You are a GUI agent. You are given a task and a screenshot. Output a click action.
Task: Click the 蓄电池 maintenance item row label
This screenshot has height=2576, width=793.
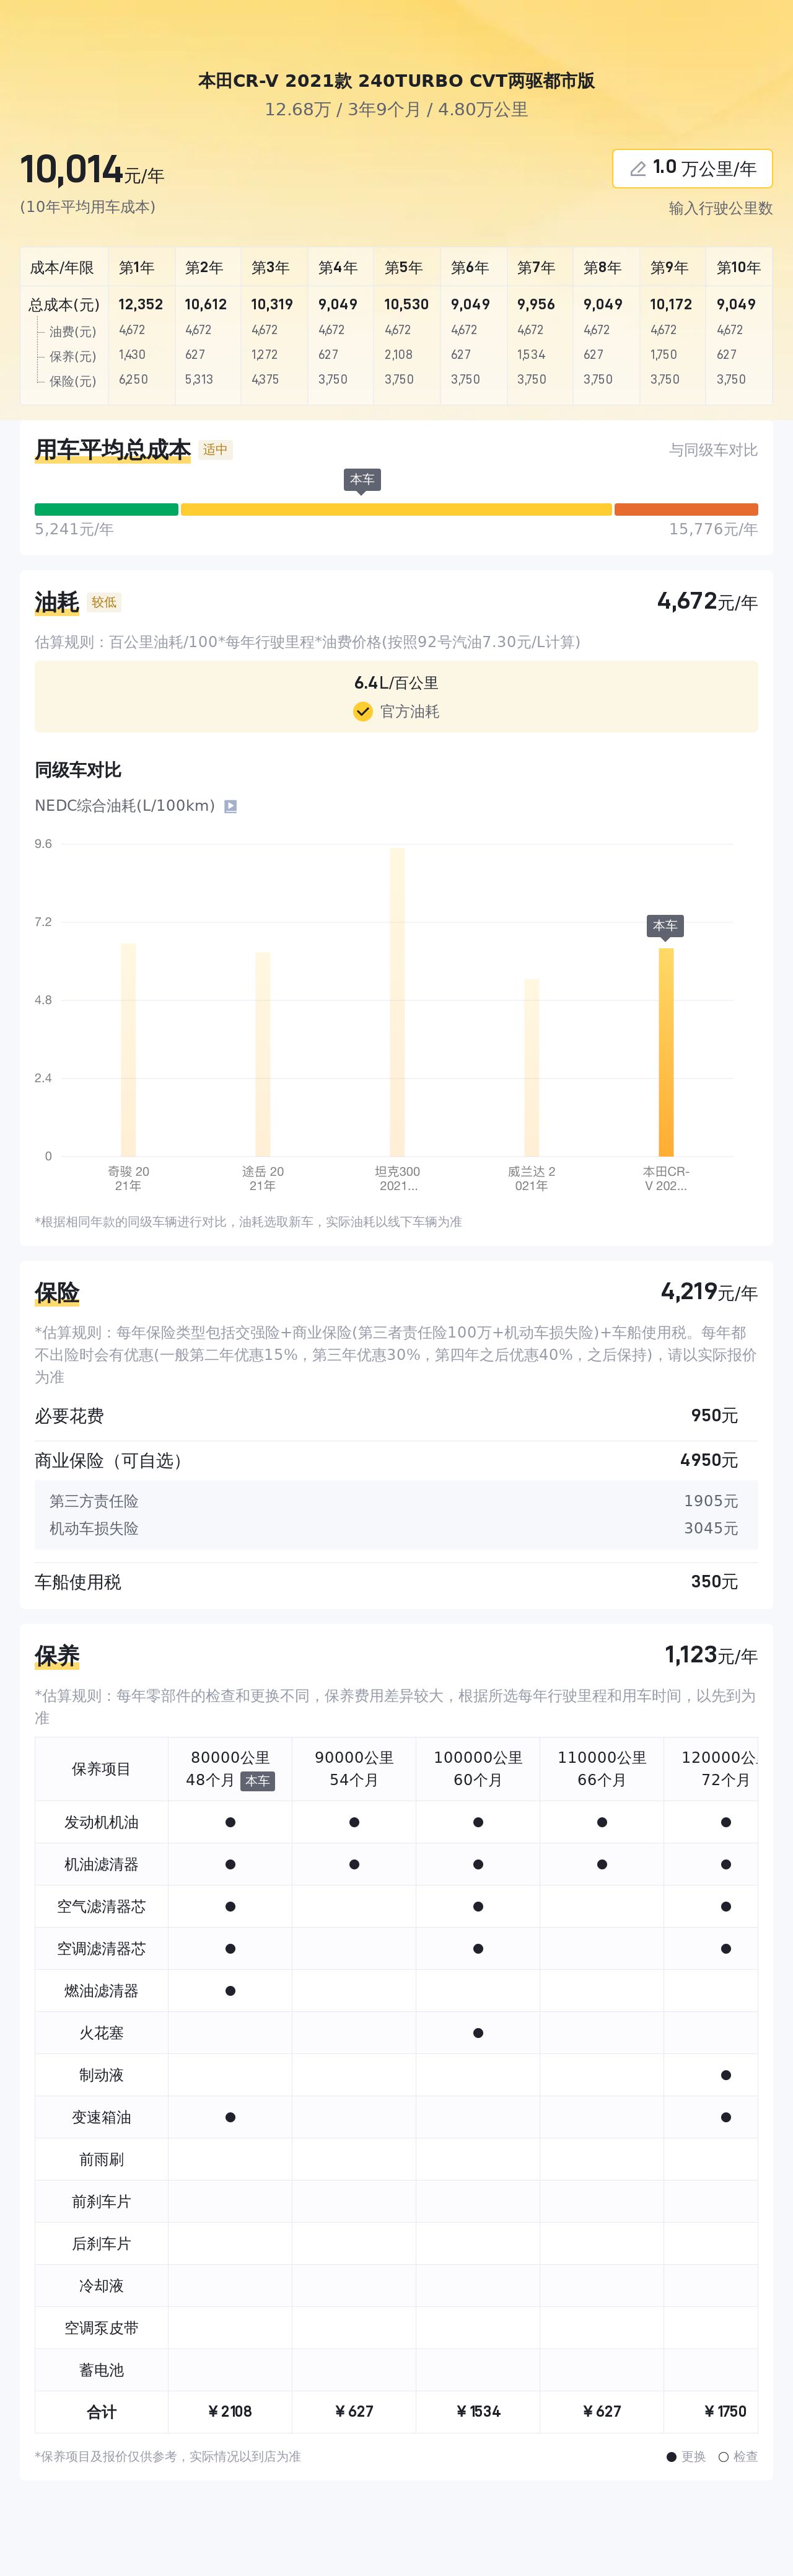(101, 2370)
